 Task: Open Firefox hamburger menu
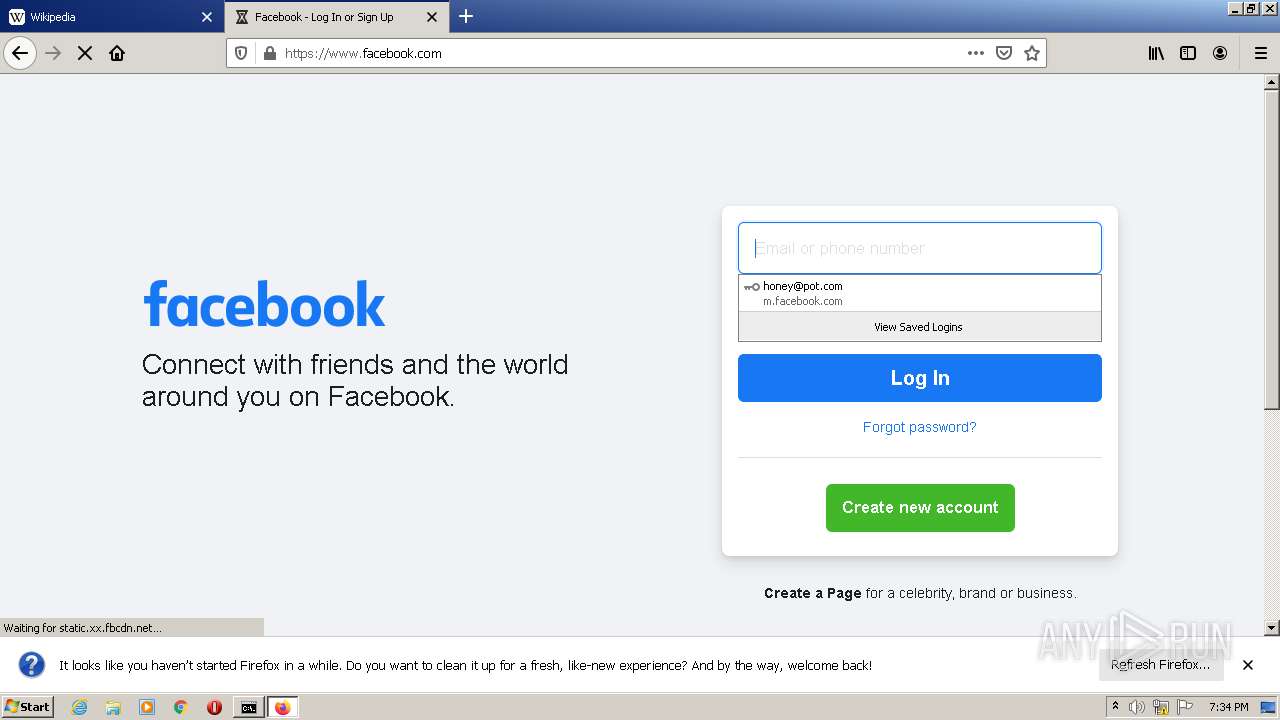coord(1261,53)
